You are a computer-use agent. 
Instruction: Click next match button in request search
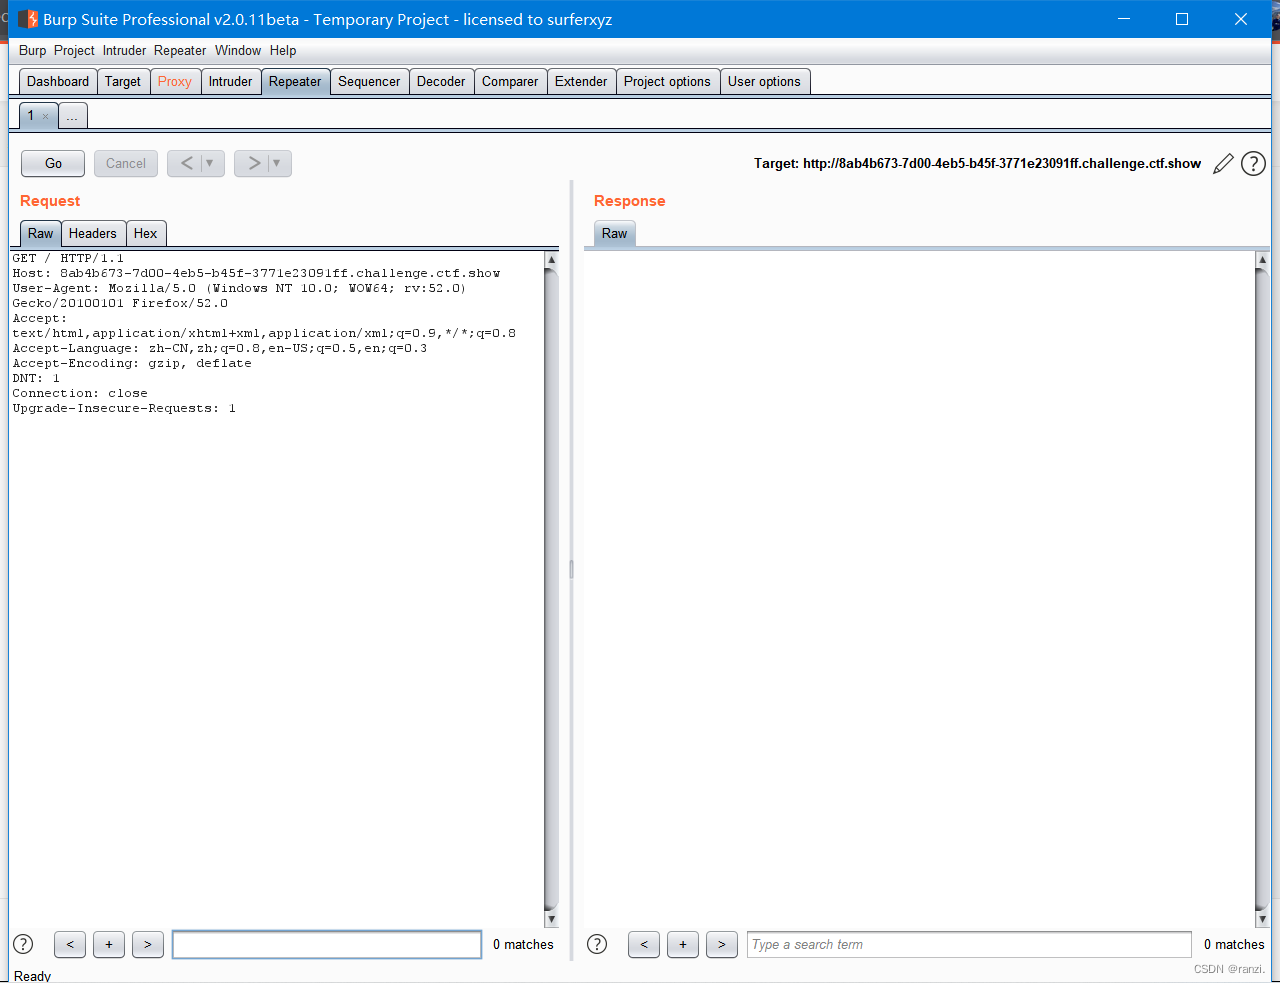coord(148,944)
